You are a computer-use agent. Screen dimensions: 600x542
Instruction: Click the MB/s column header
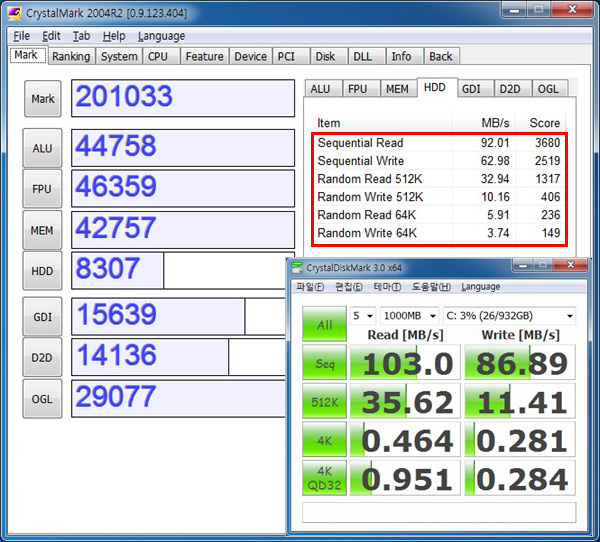point(483,123)
